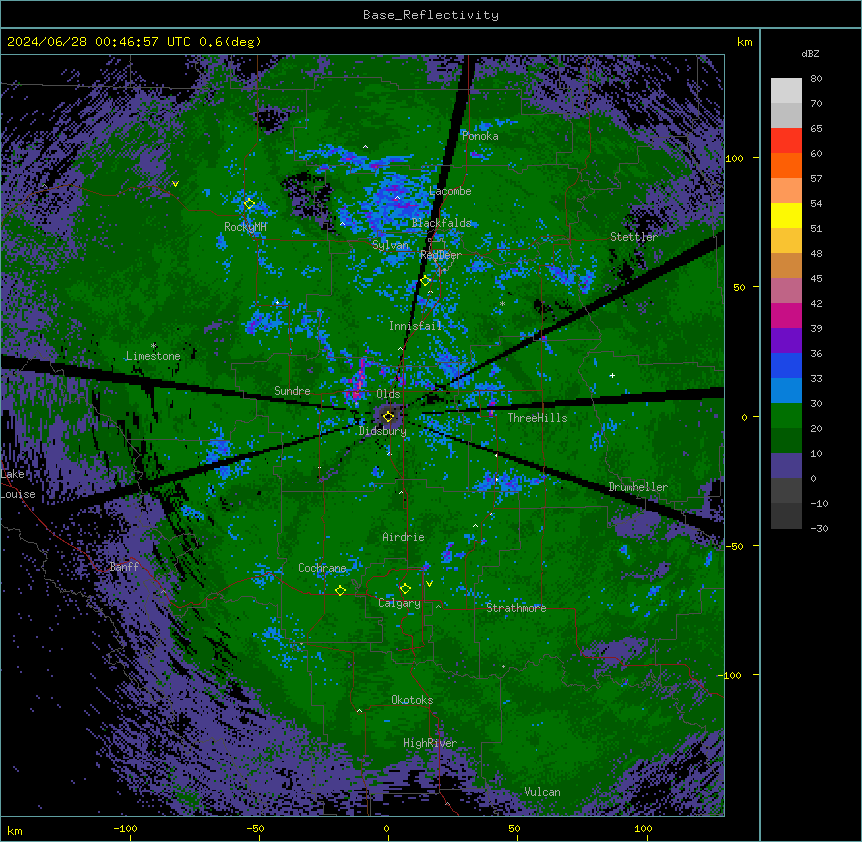
Task: Click the HighRiver label
Action: tap(430, 743)
